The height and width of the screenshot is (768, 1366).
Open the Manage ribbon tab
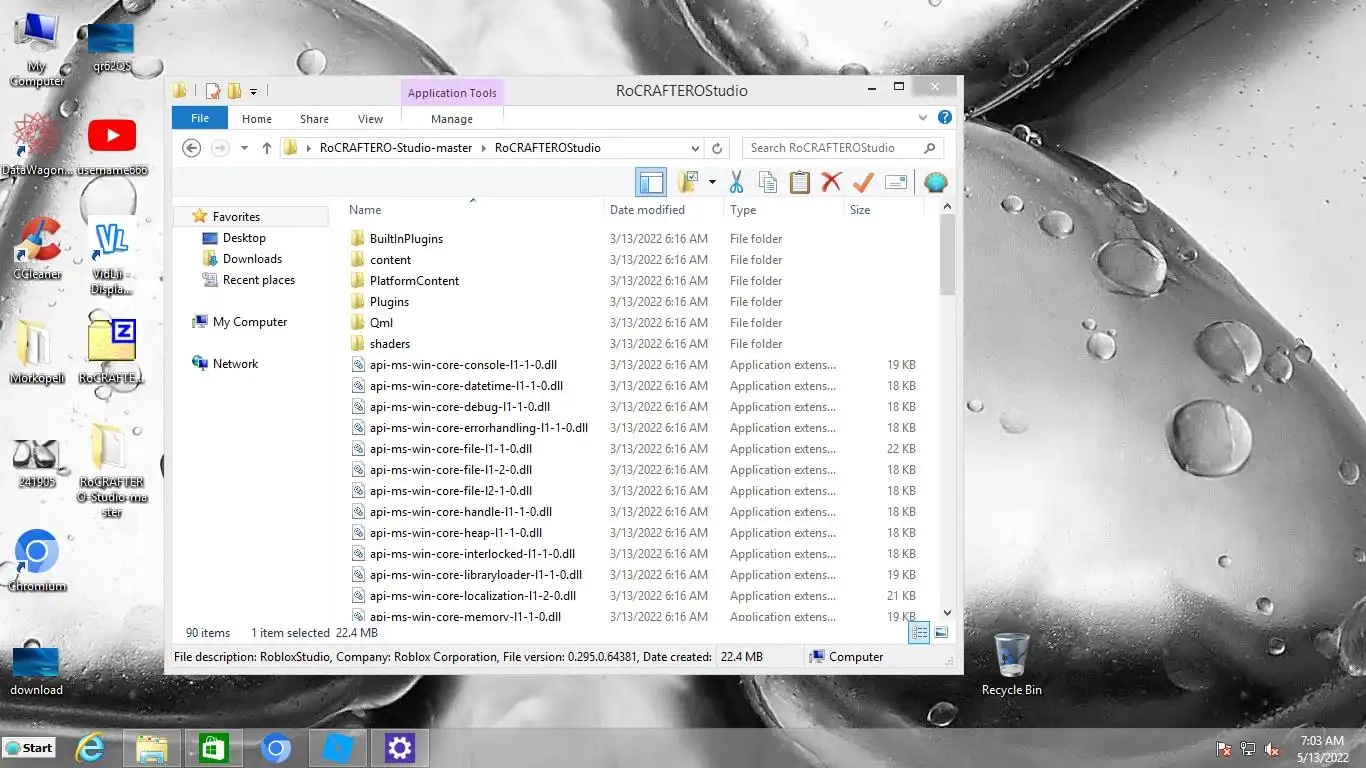pyautogui.click(x=452, y=119)
